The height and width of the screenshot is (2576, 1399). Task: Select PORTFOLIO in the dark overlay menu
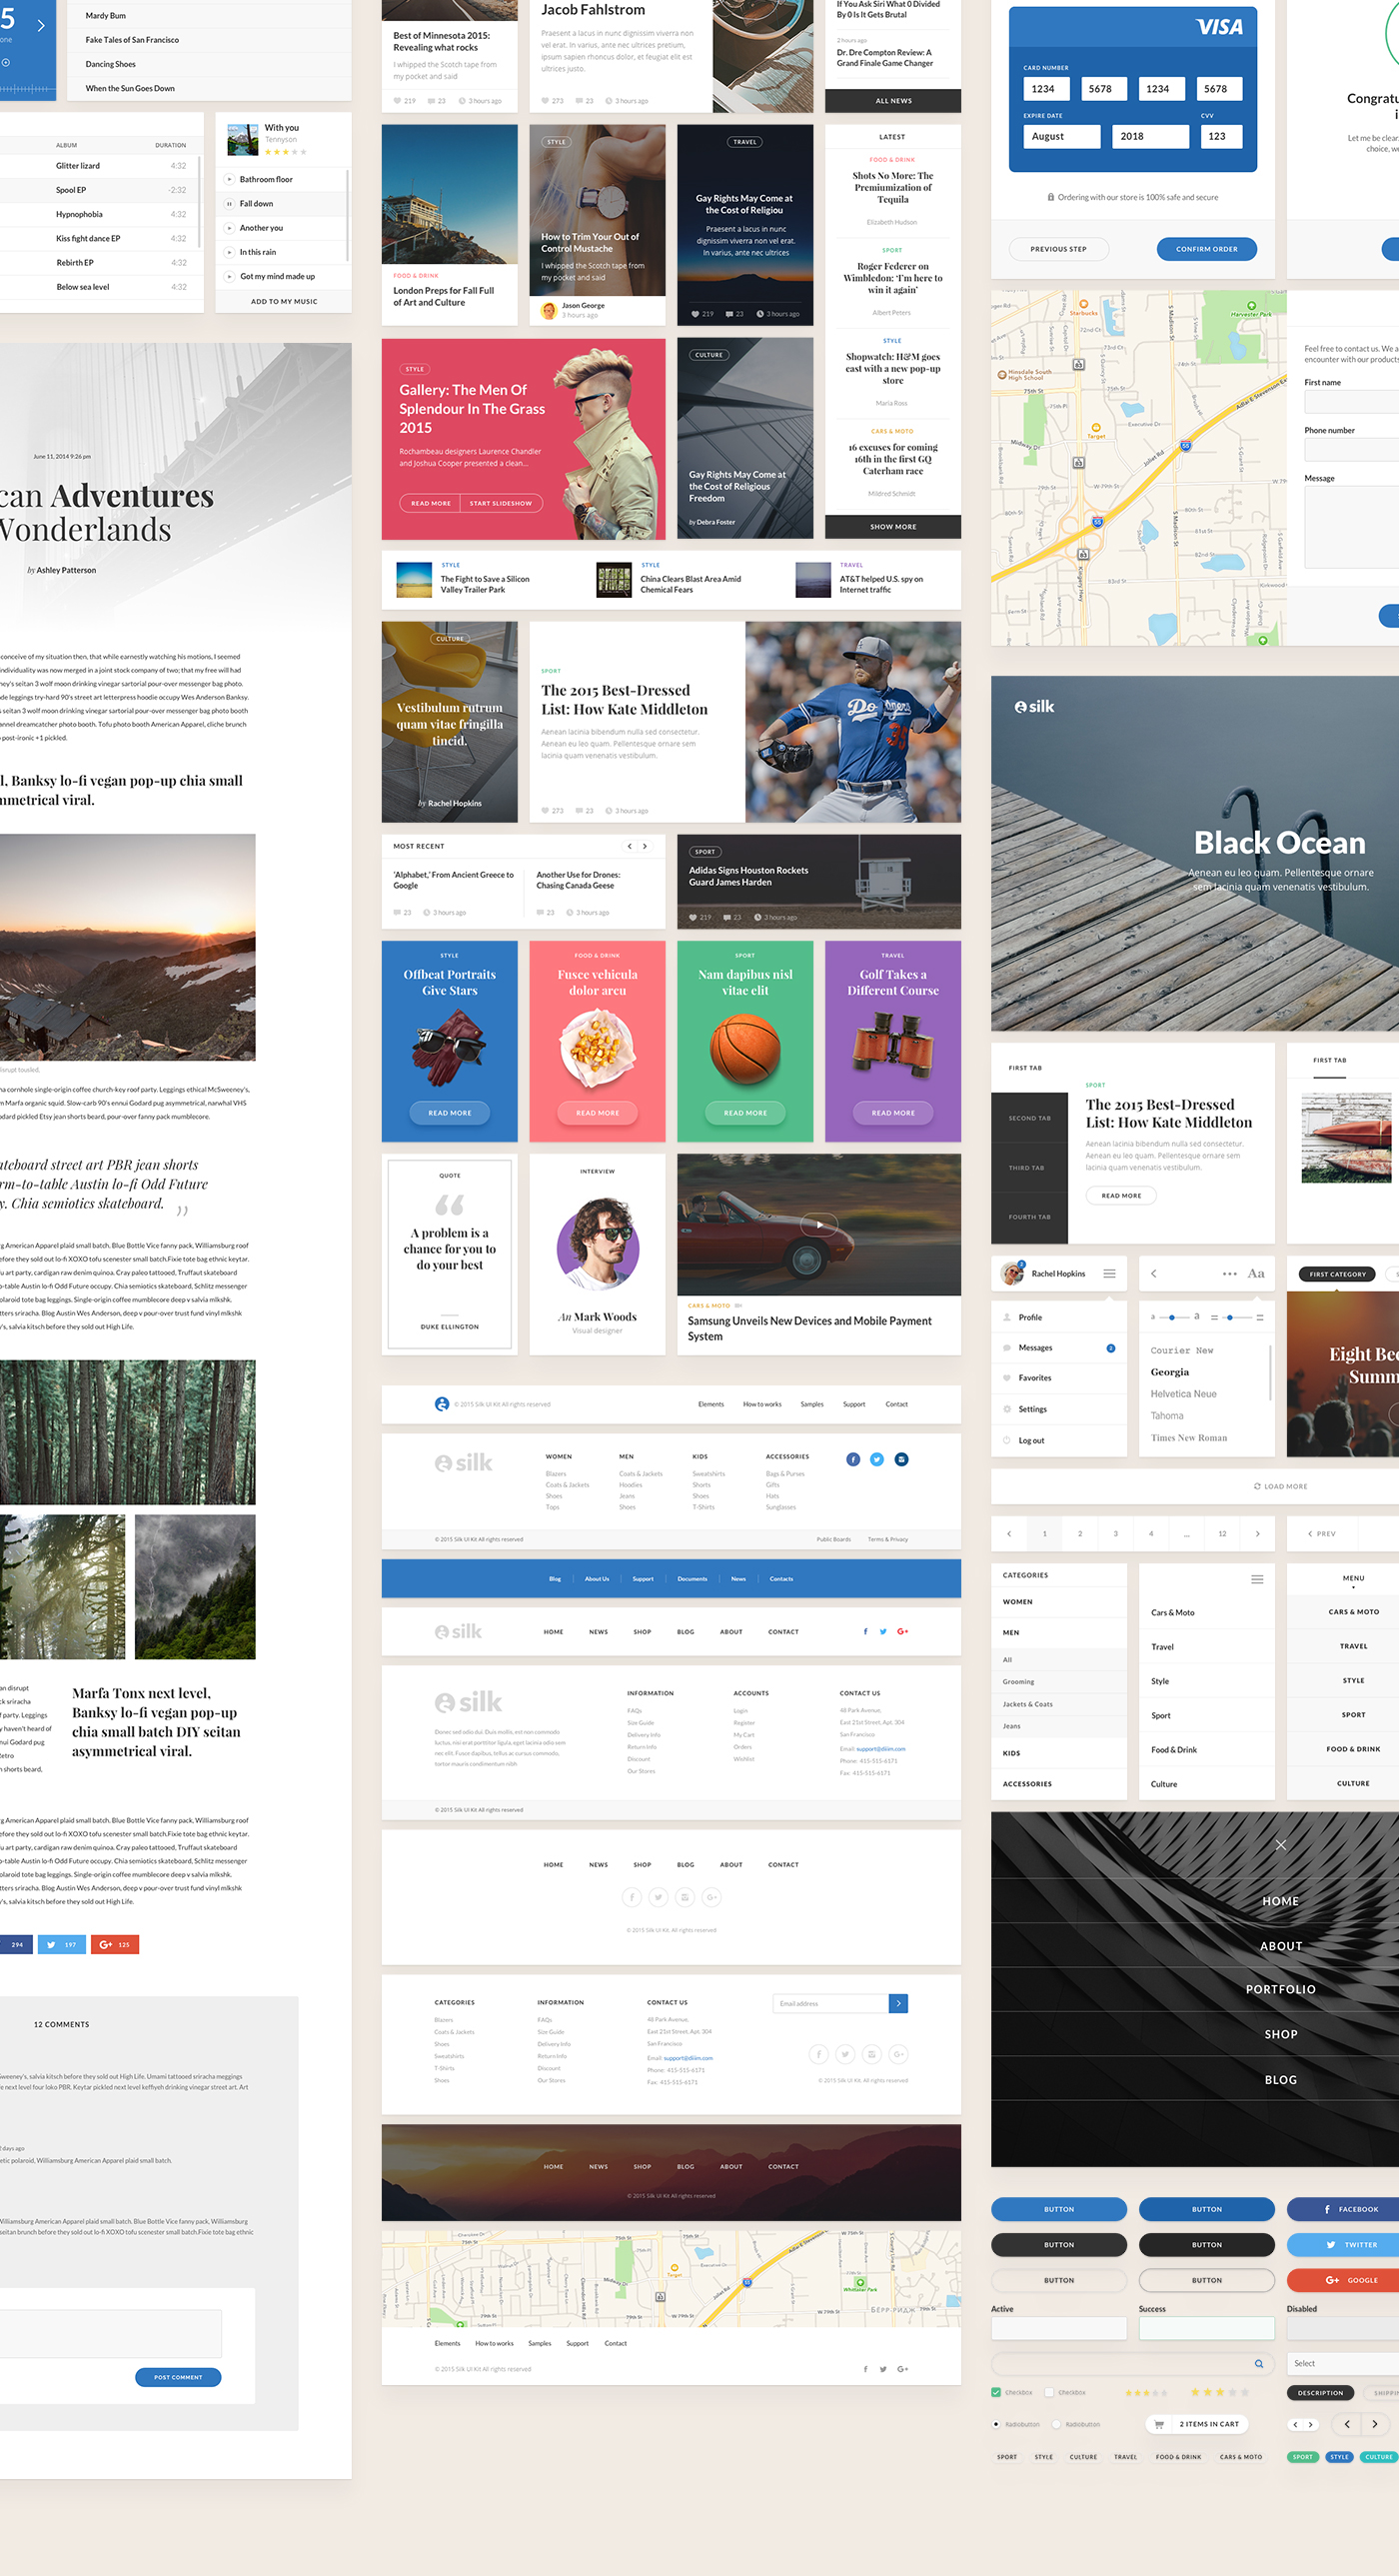point(1280,1989)
